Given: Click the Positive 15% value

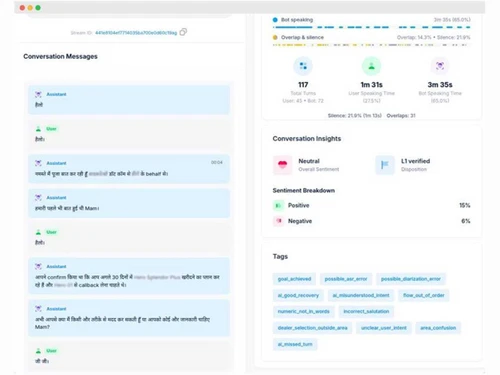Looking at the screenshot, I should pyautogui.click(x=465, y=205).
